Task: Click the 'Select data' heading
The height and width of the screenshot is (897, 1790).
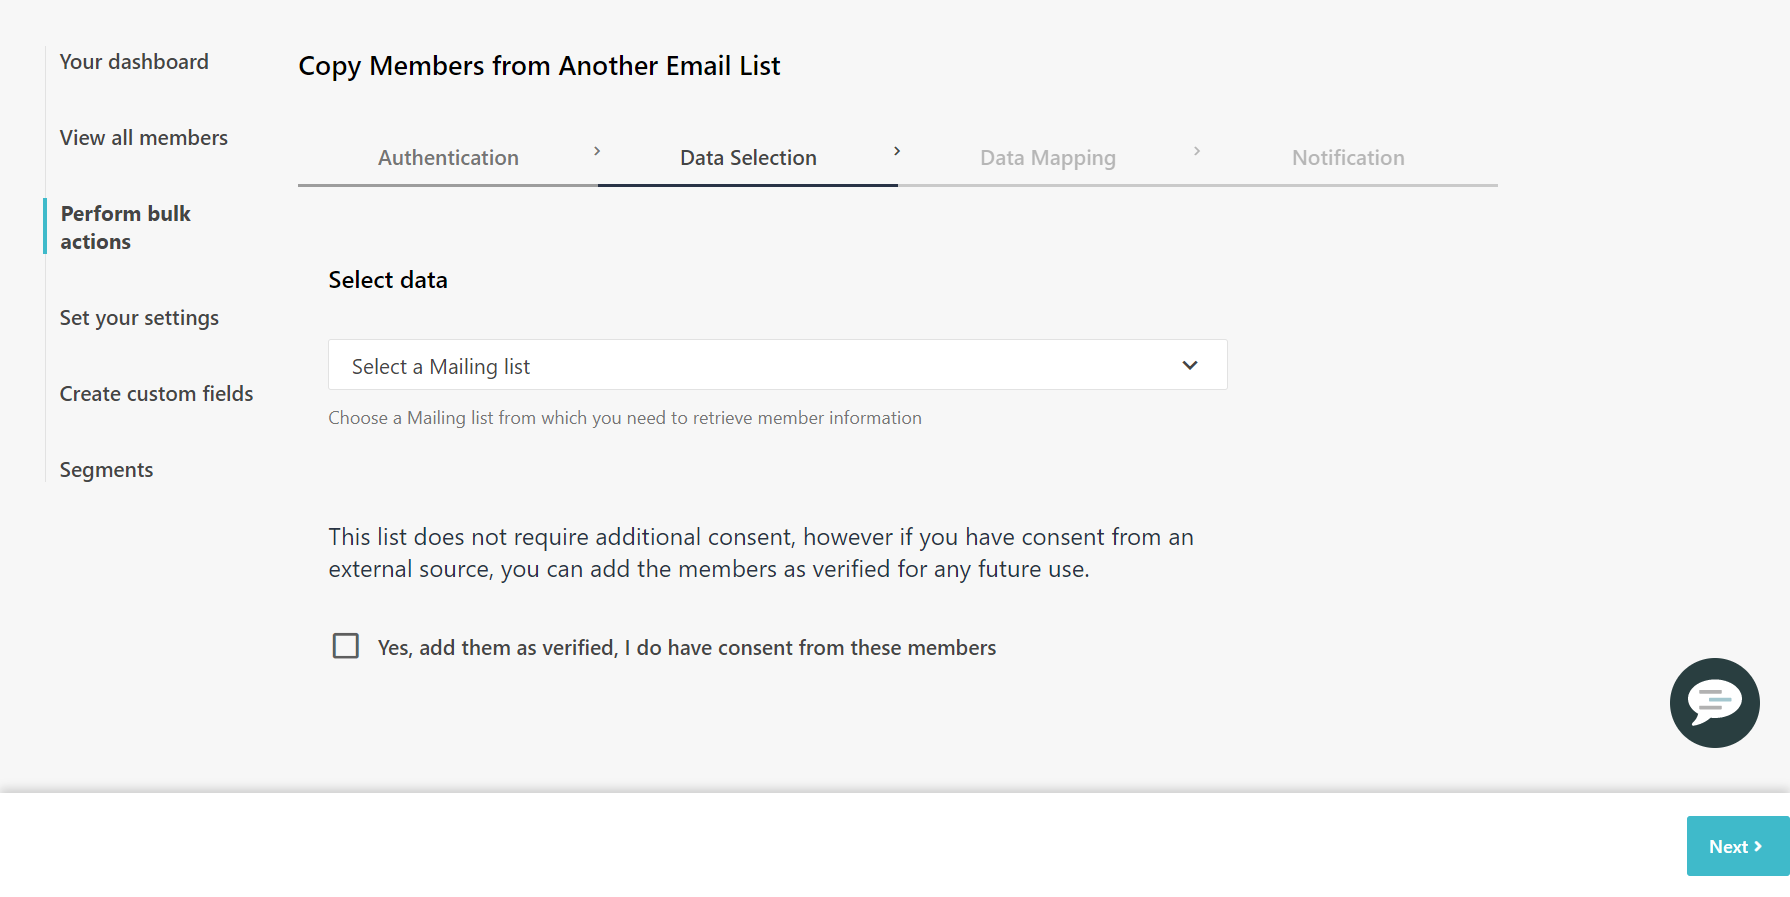Action: point(388,280)
